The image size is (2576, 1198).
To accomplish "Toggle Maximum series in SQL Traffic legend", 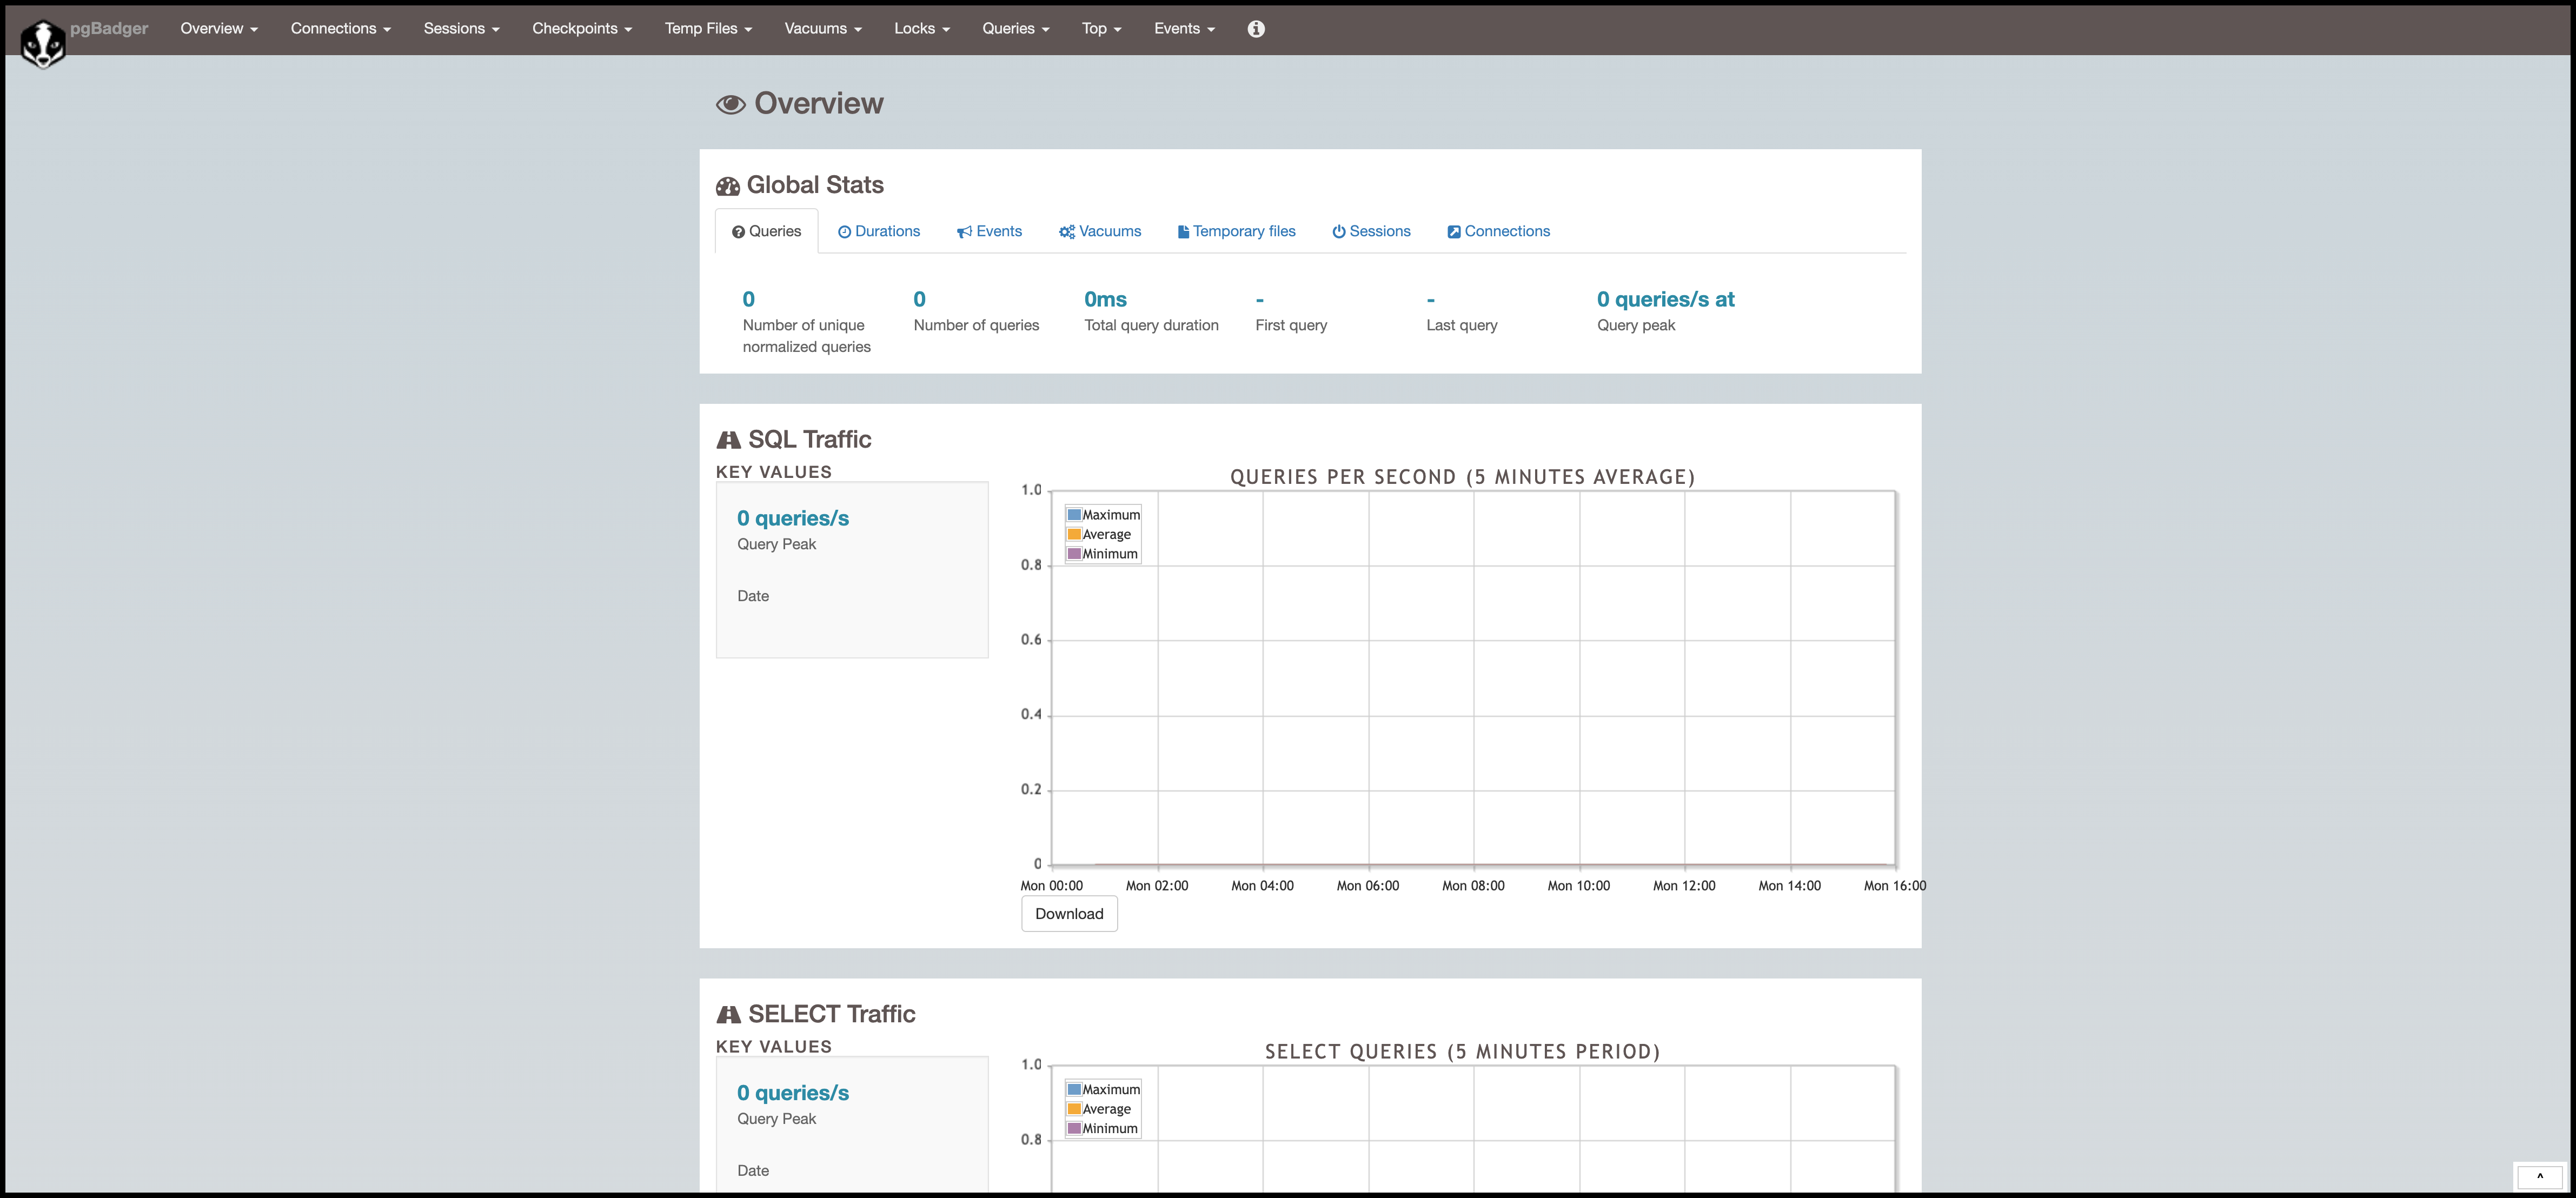I will pyautogui.click(x=1110, y=515).
